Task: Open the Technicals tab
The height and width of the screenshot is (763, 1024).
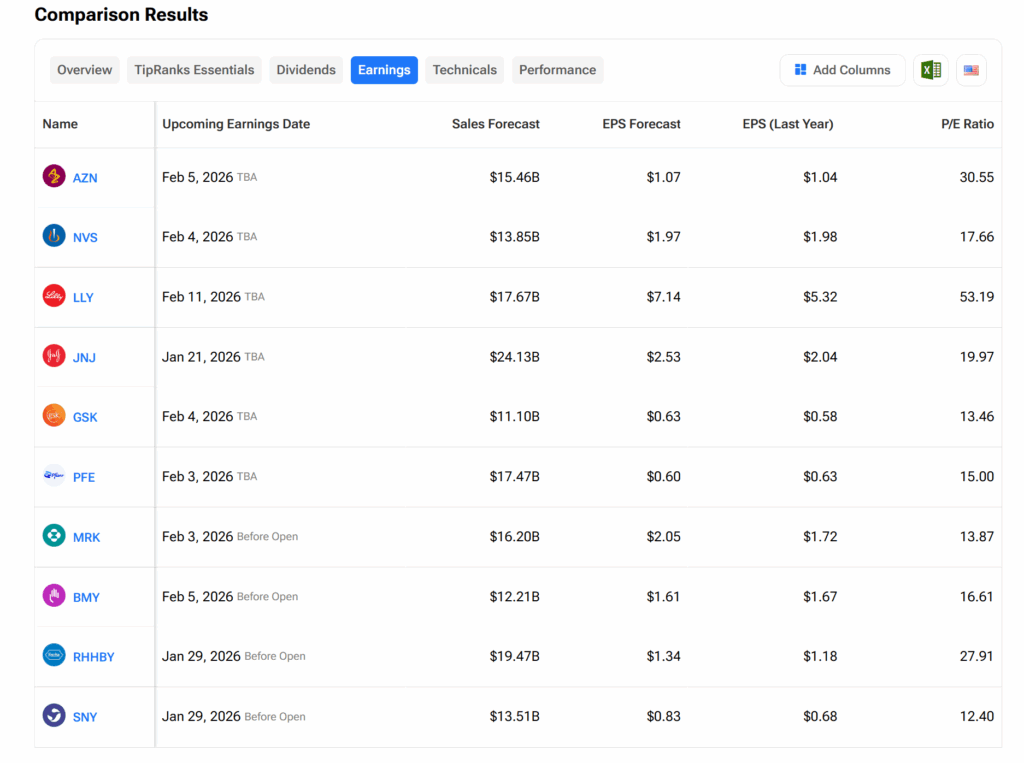Action: pyautogui.click(x=464, y=70)
